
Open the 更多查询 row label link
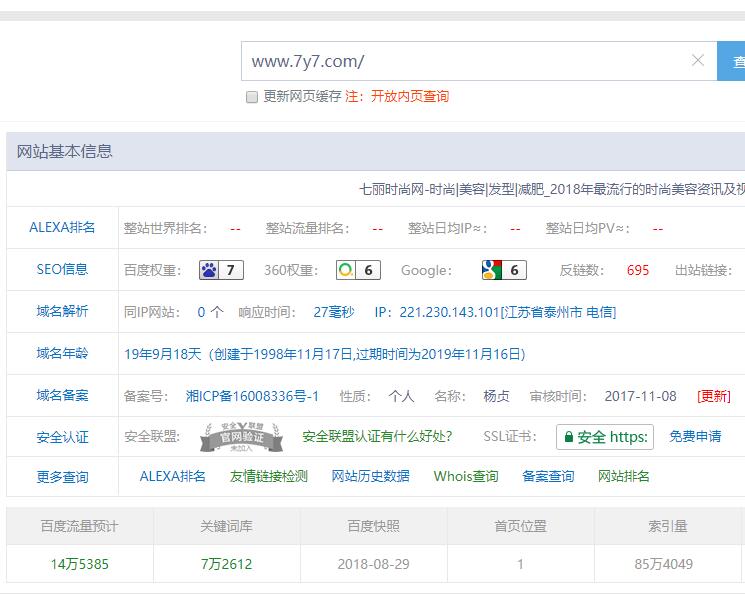(62, 477)
